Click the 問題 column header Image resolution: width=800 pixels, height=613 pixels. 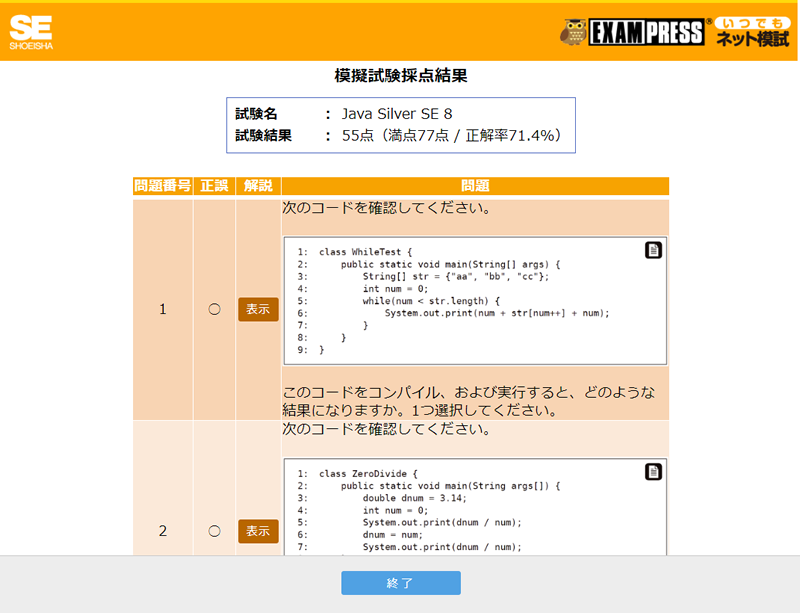475,186
